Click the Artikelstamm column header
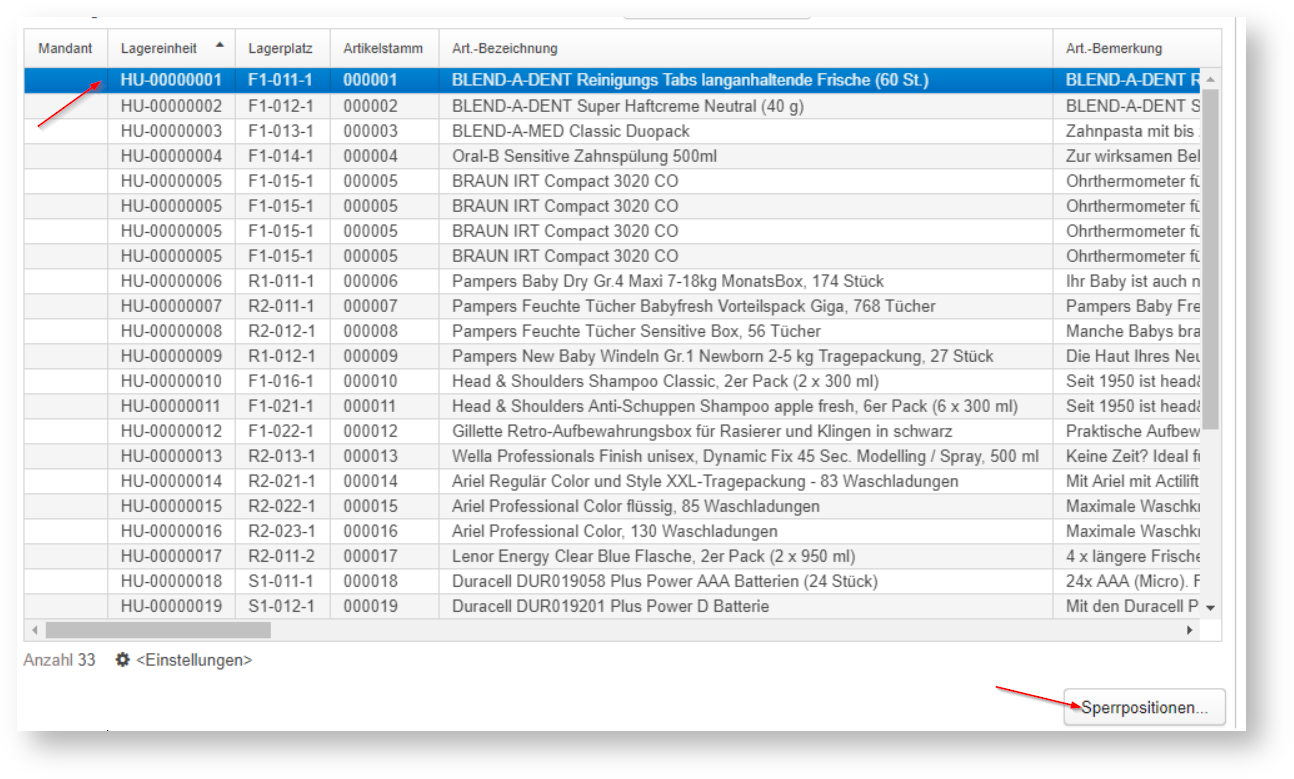 tap(384, 48)
